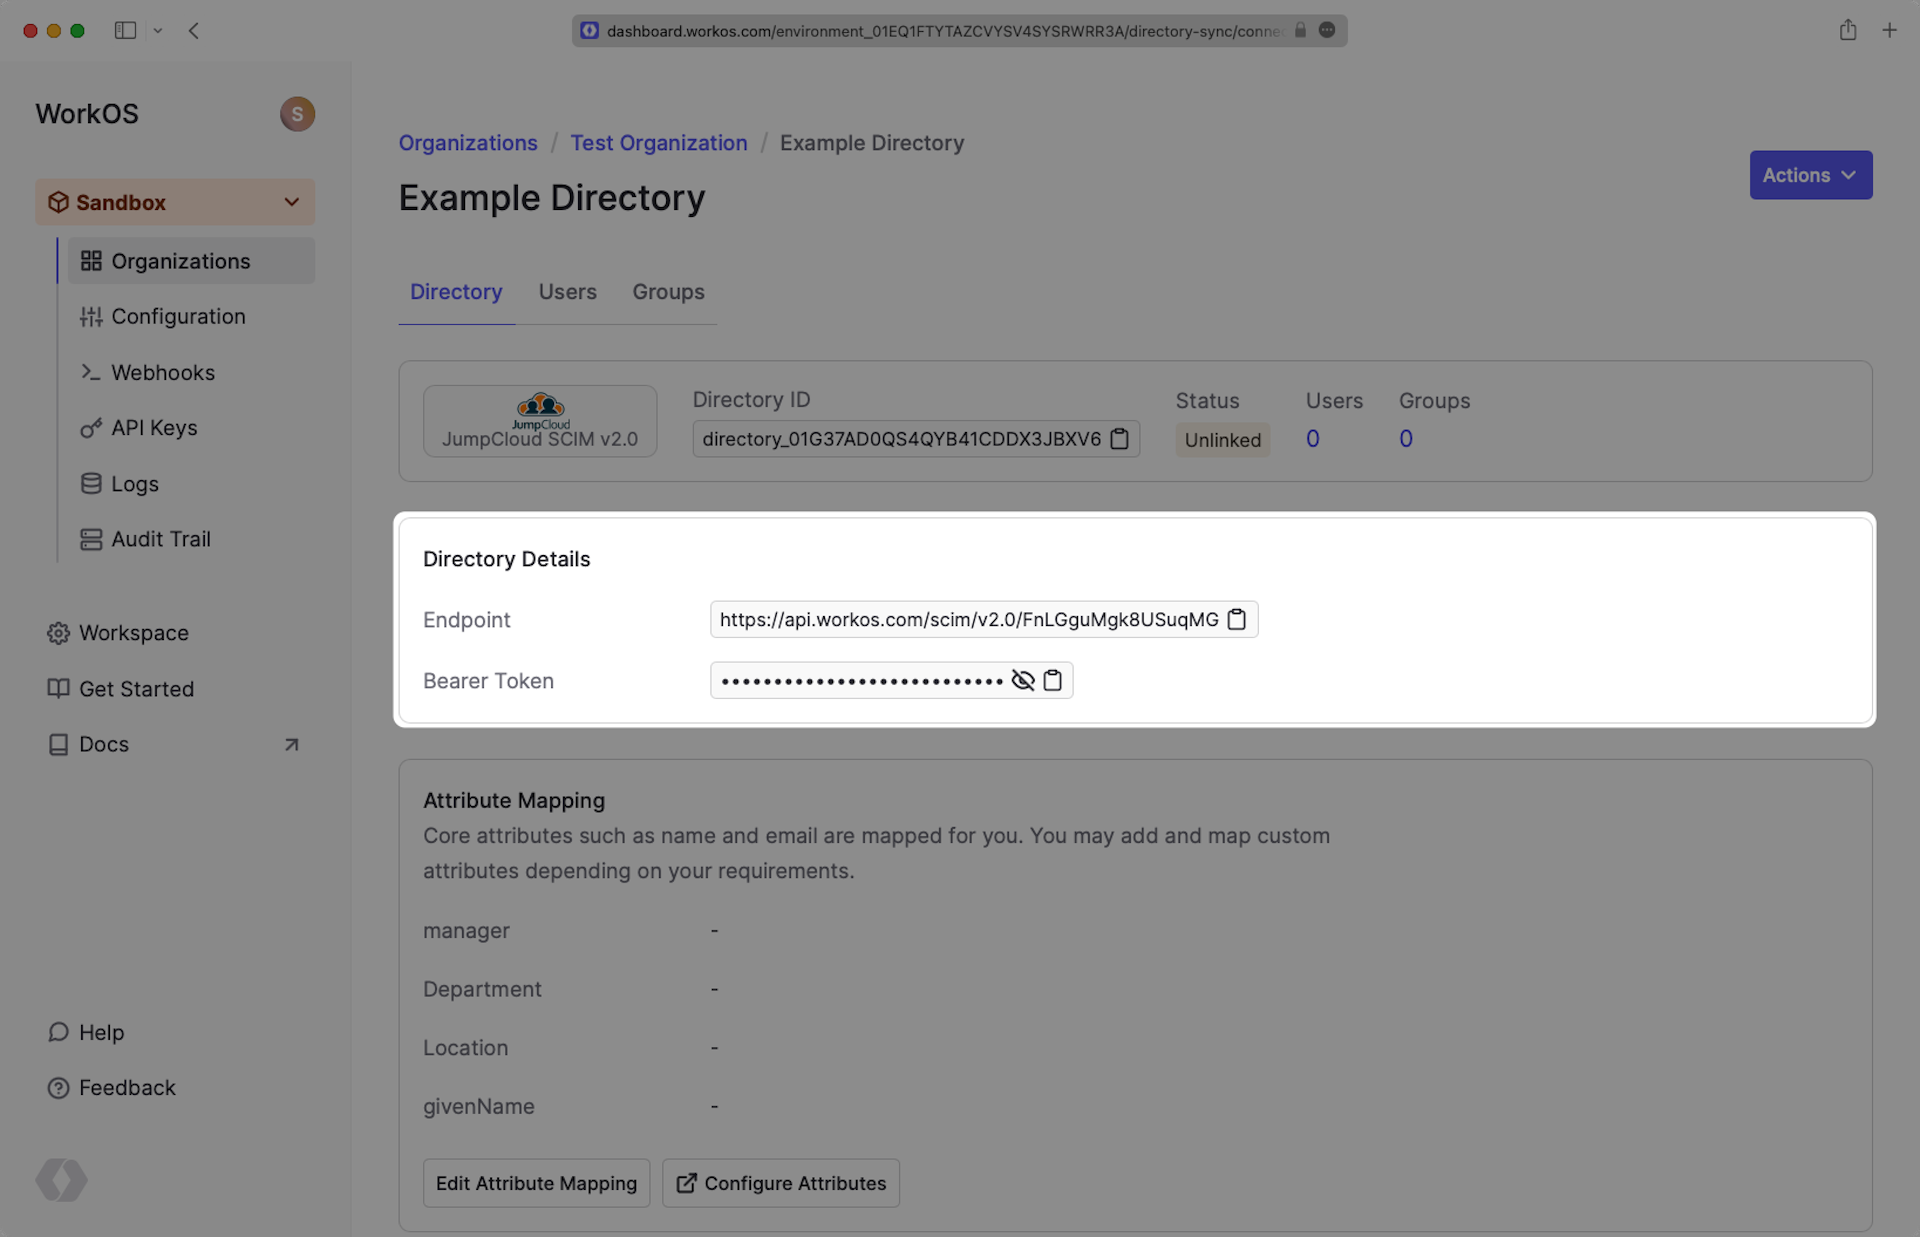Reveal the hidden Bearer Token
1920x1237 pixels.
[x=1022, y=680]
